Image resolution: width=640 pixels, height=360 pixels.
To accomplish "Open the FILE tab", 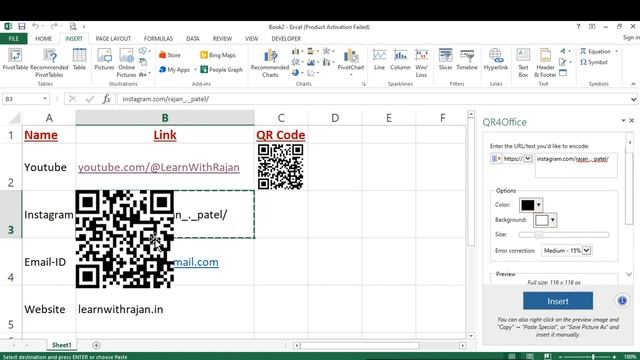I will (13, 38).
